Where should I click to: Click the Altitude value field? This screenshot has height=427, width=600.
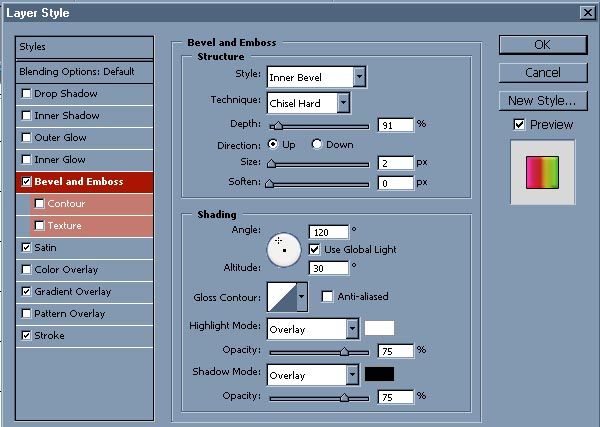[x=329, y=268]
